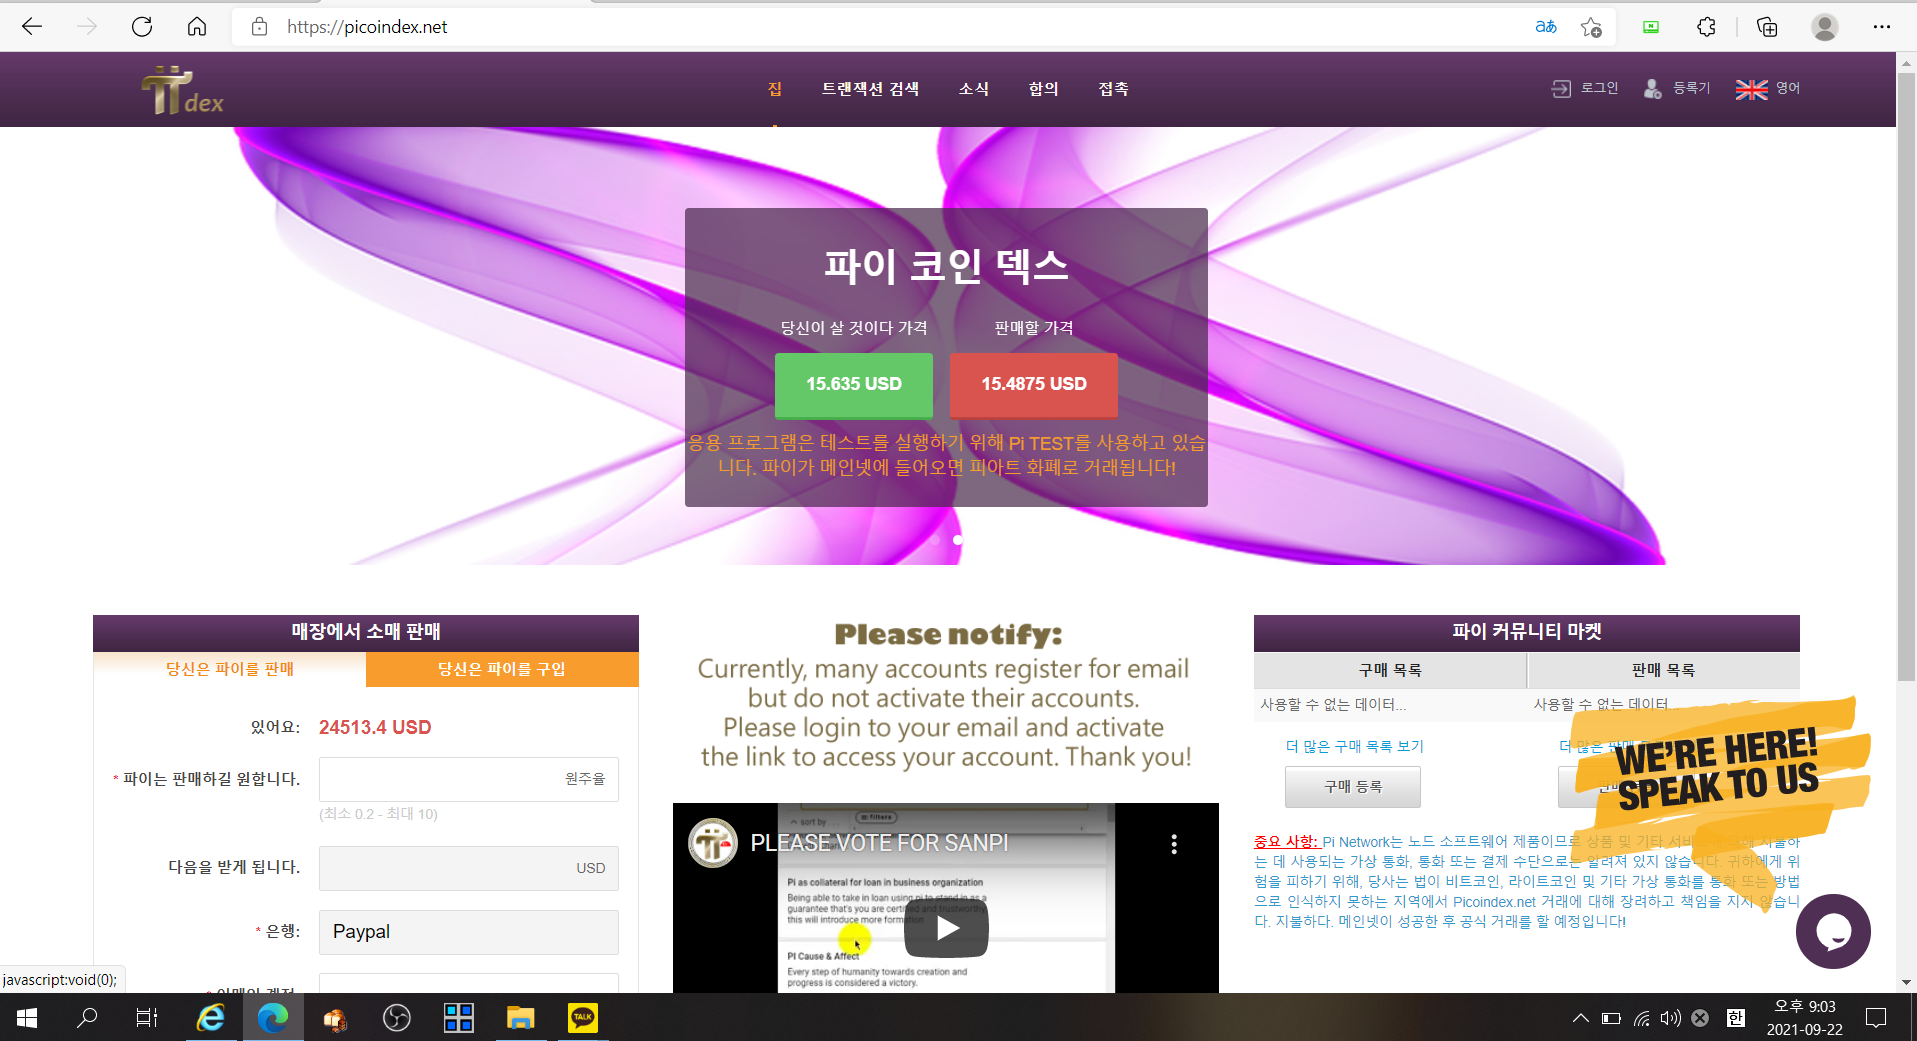The width and height of the screenshot is (1917, 1041).
Task: Open the notification center icon
Action: [1876, 1018]
